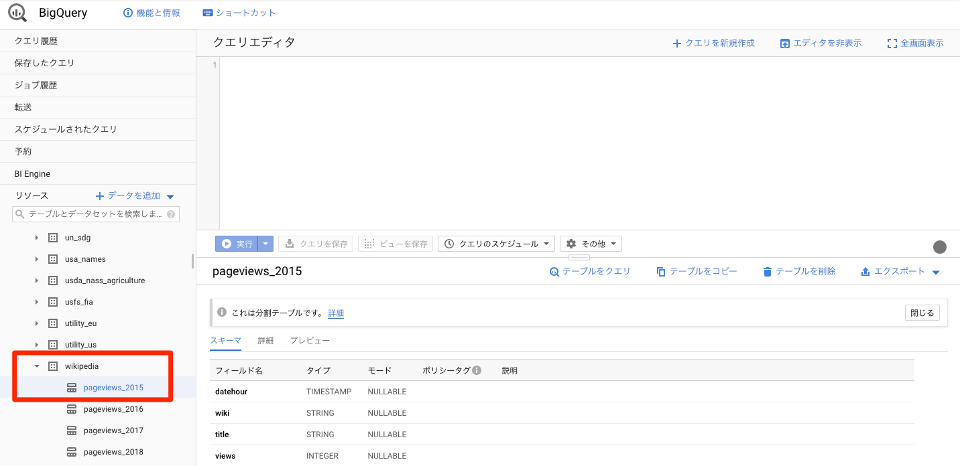Select the un_sdg dataset icon

53,237
